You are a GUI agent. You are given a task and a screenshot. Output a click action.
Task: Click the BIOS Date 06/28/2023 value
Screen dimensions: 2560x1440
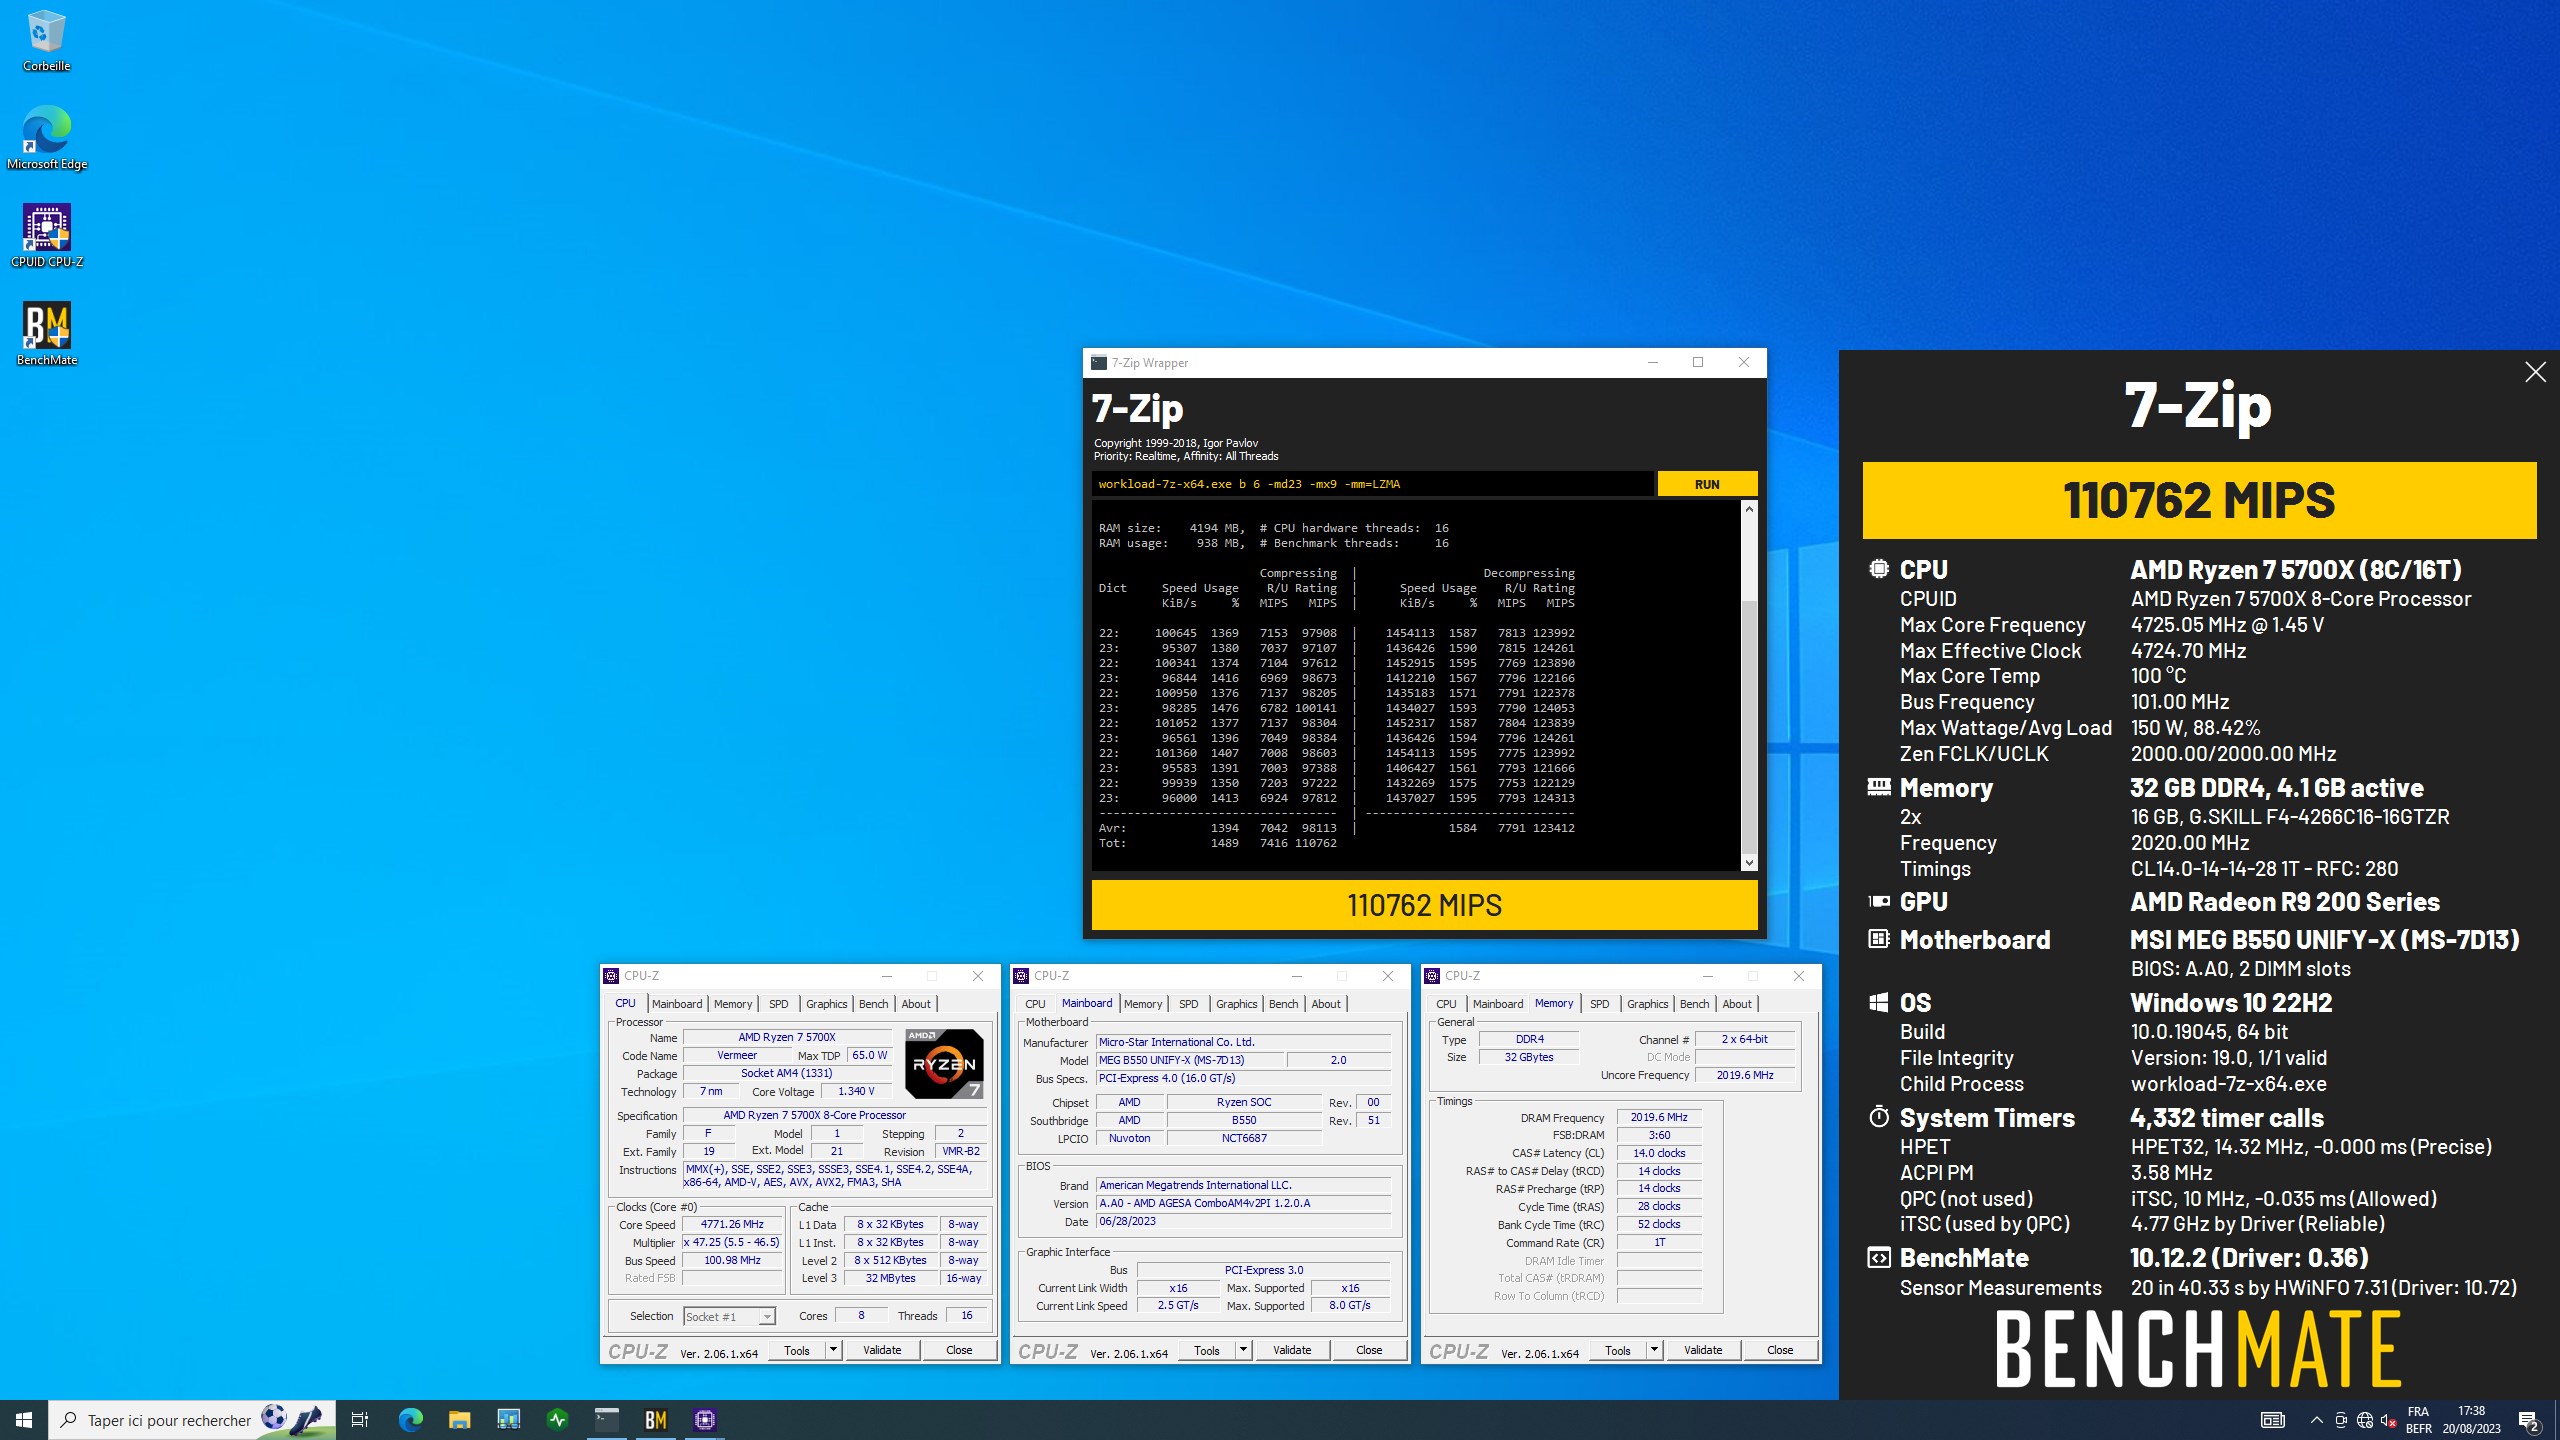[1243, 1222]
